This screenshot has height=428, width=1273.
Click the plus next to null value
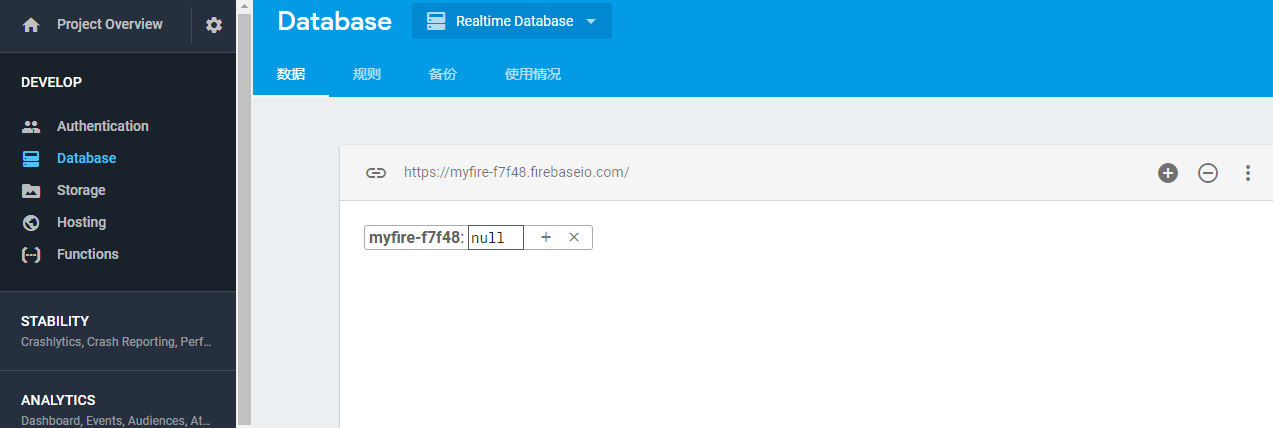[546, 237]
